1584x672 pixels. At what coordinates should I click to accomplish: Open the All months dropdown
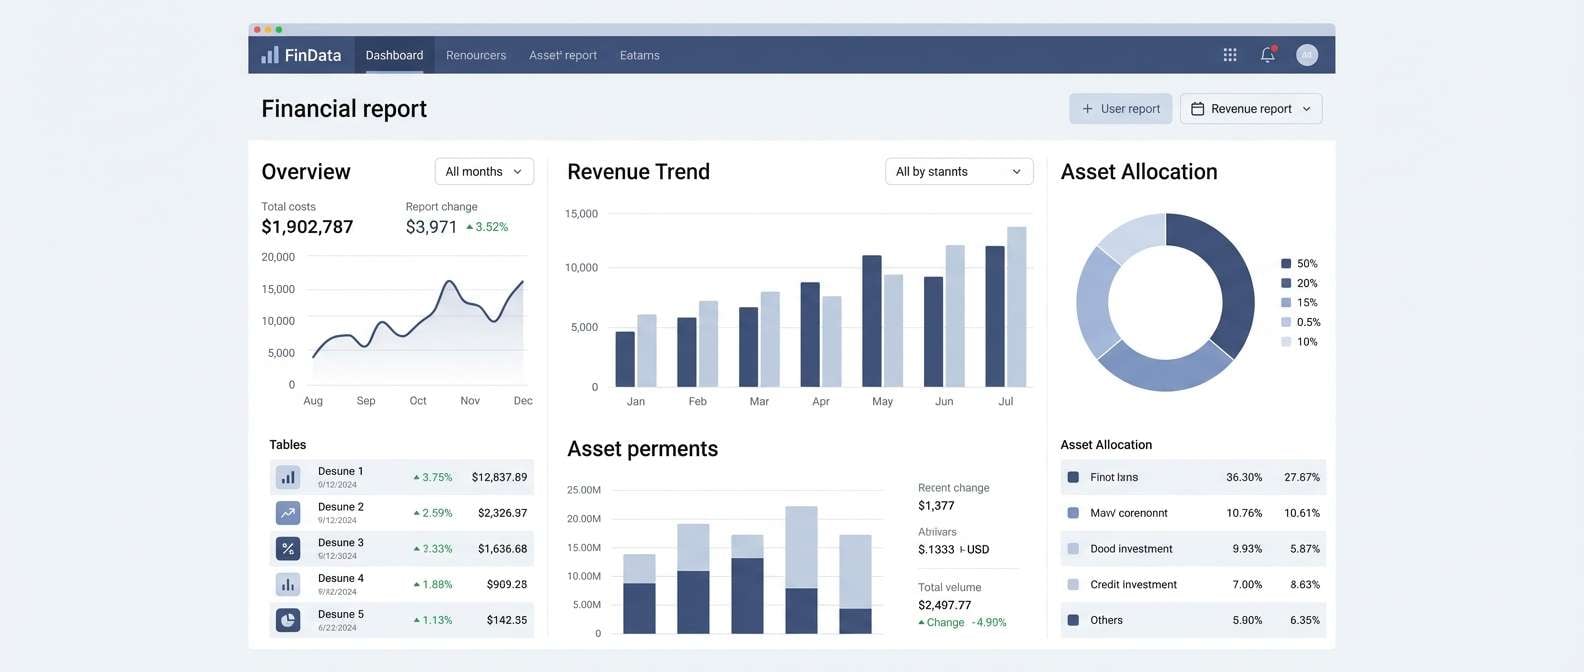click(x=484, y=172)
